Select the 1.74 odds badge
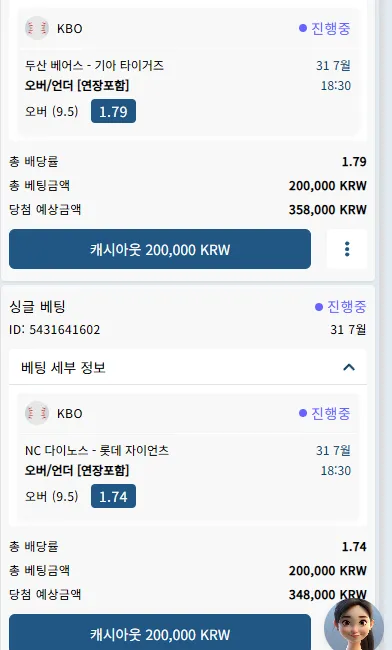Image resolution: width=392 pixels, height=650 pixels. pyautogui.click(x=113, y=496)
